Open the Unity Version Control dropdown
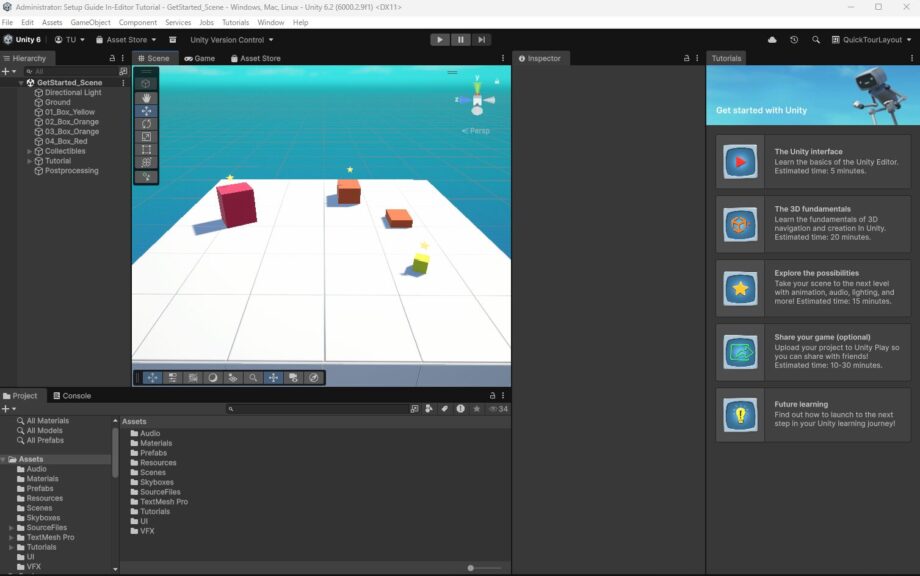Viewport: 920px width, 576px height. [232, 40]
